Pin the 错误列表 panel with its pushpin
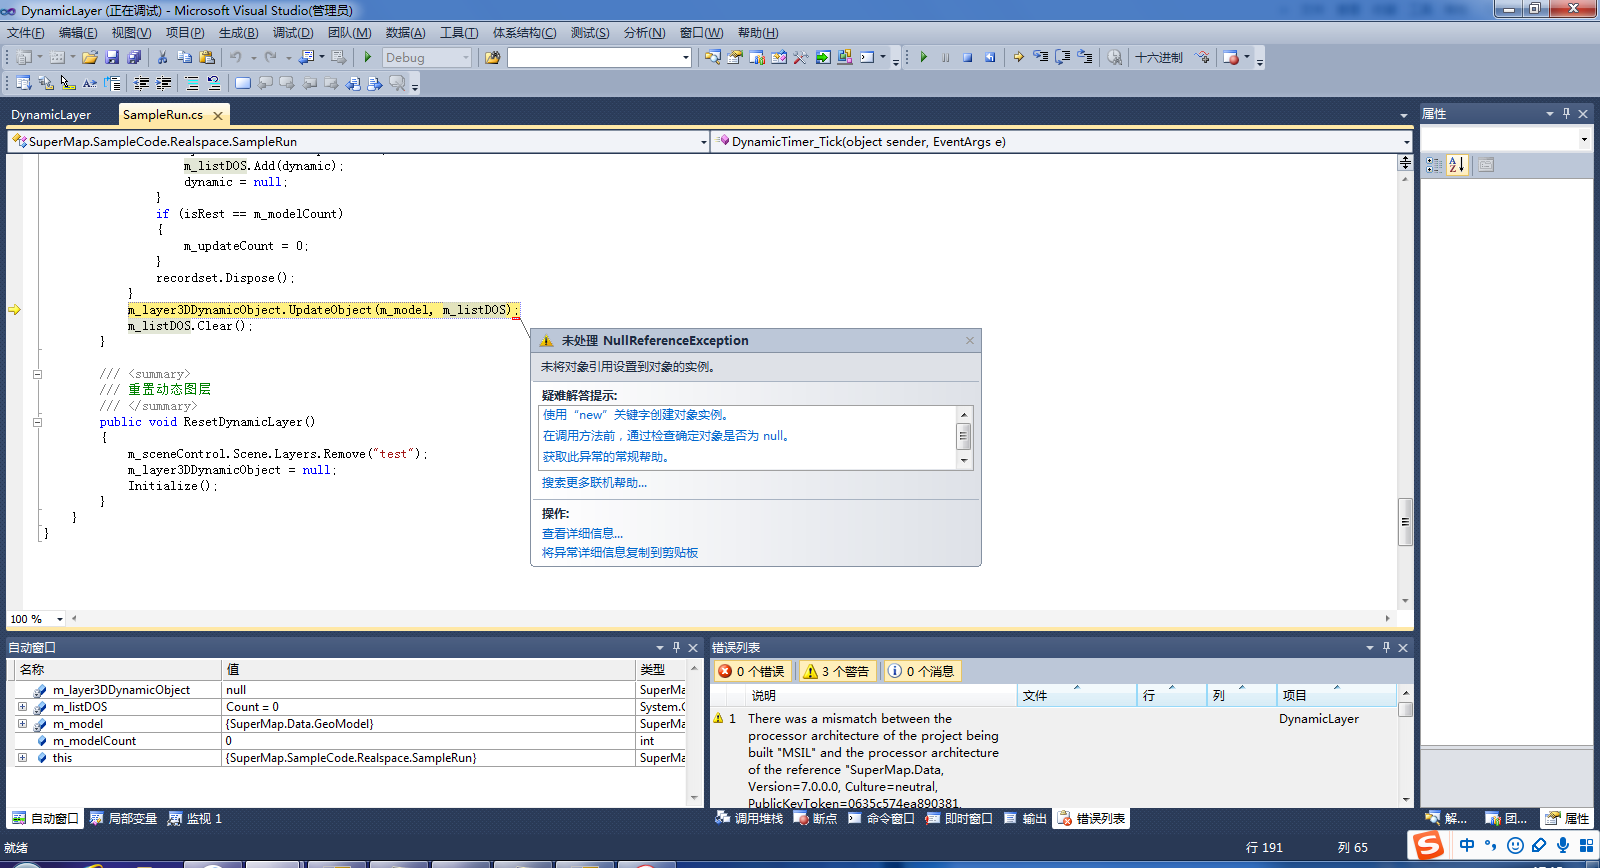Image resolution: width=1600 pixels, height=868 pixels. click(x=1386, y=648)
